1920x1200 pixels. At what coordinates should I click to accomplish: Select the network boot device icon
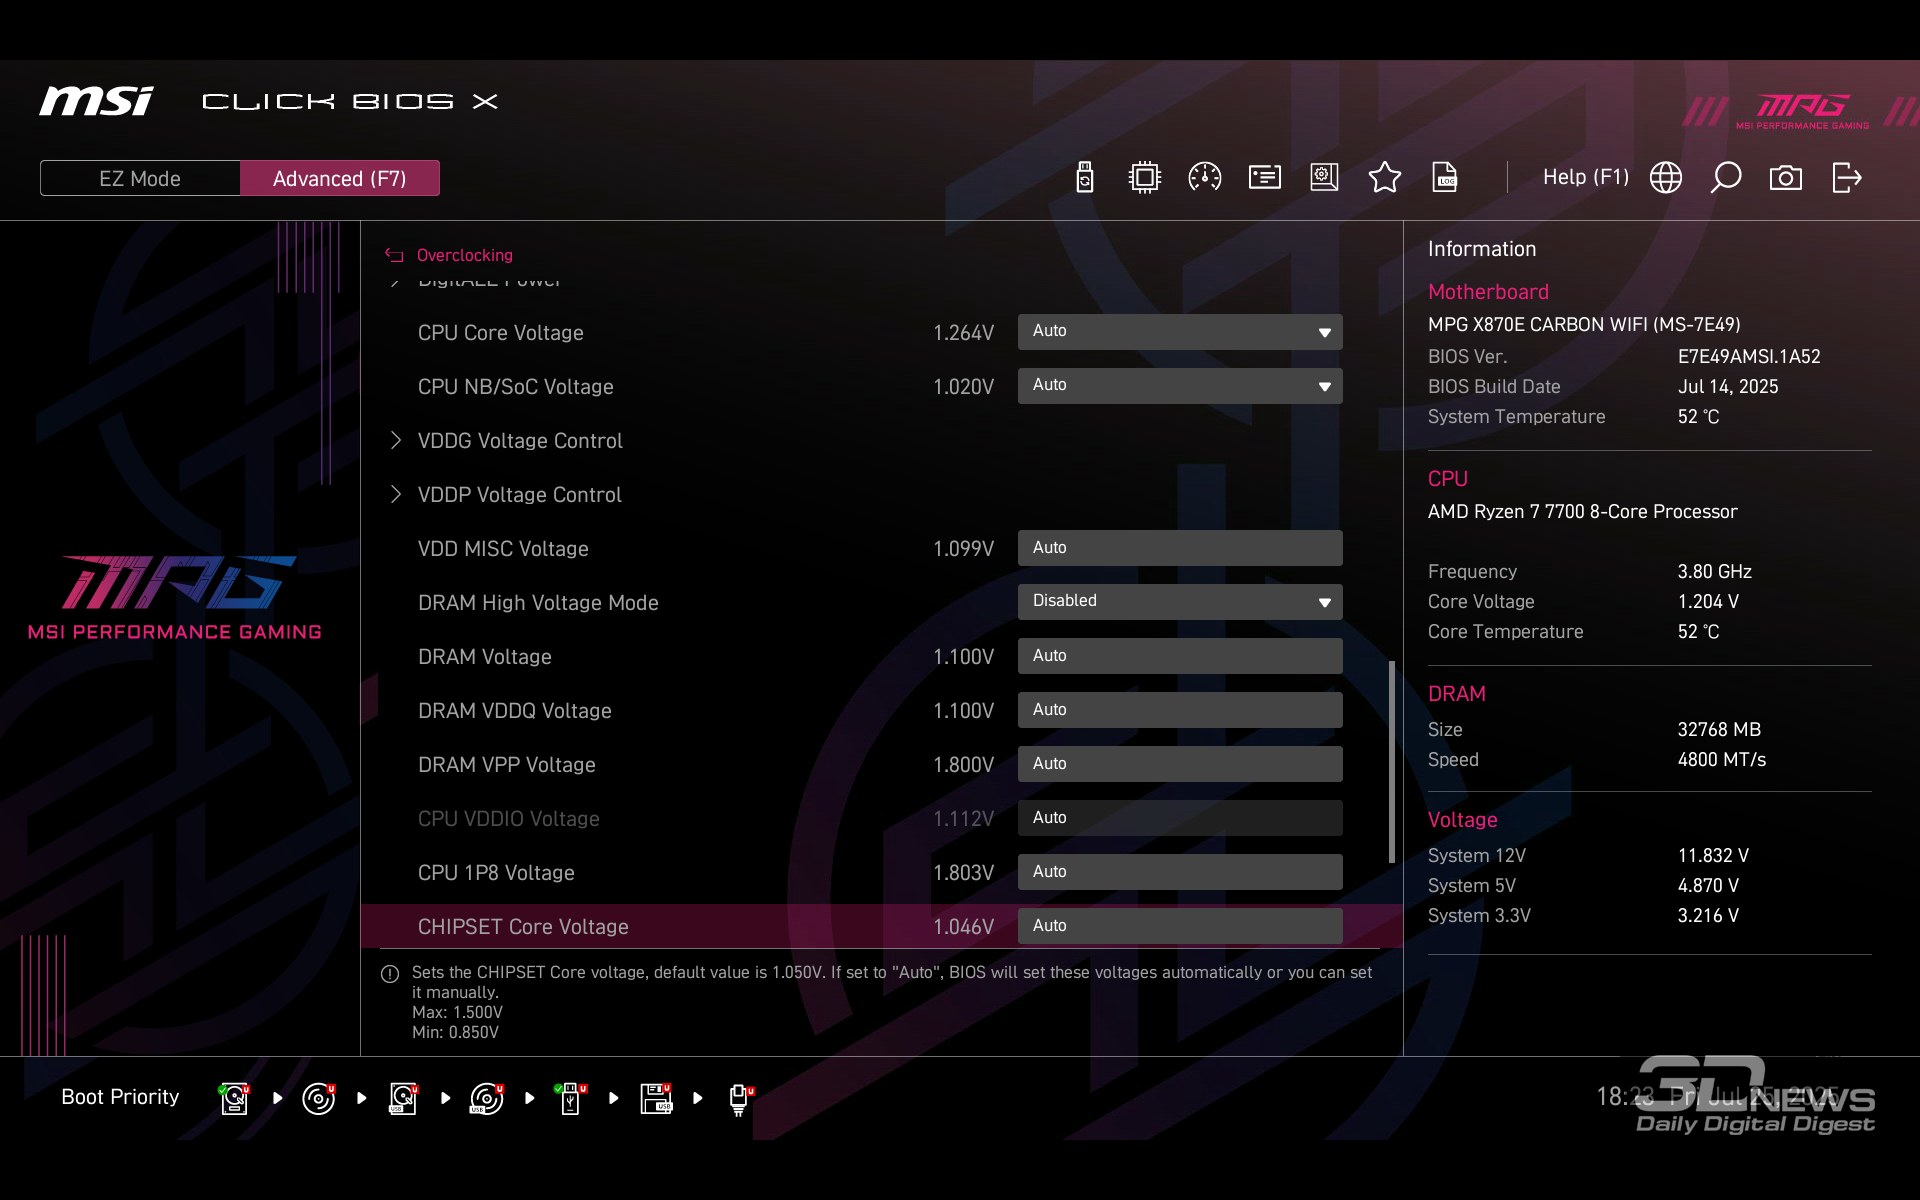741,1098
